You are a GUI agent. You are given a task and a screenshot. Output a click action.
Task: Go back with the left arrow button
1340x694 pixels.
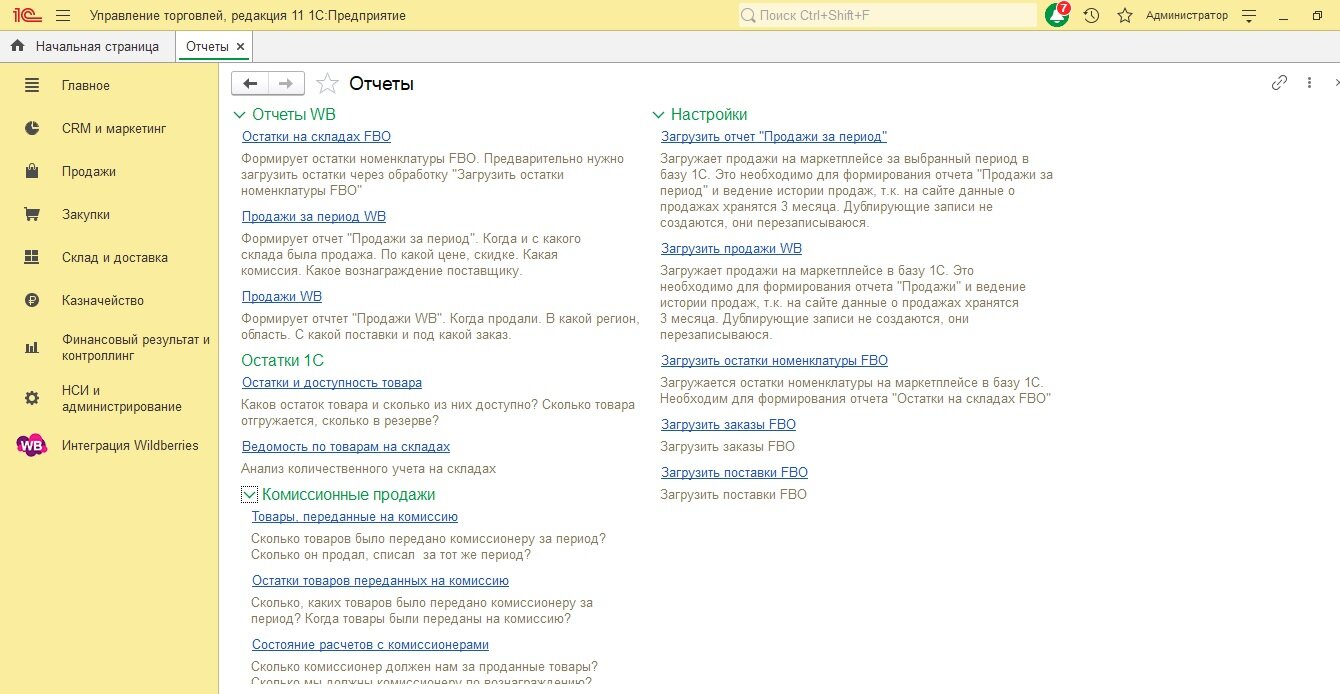[x=250, y=84]
